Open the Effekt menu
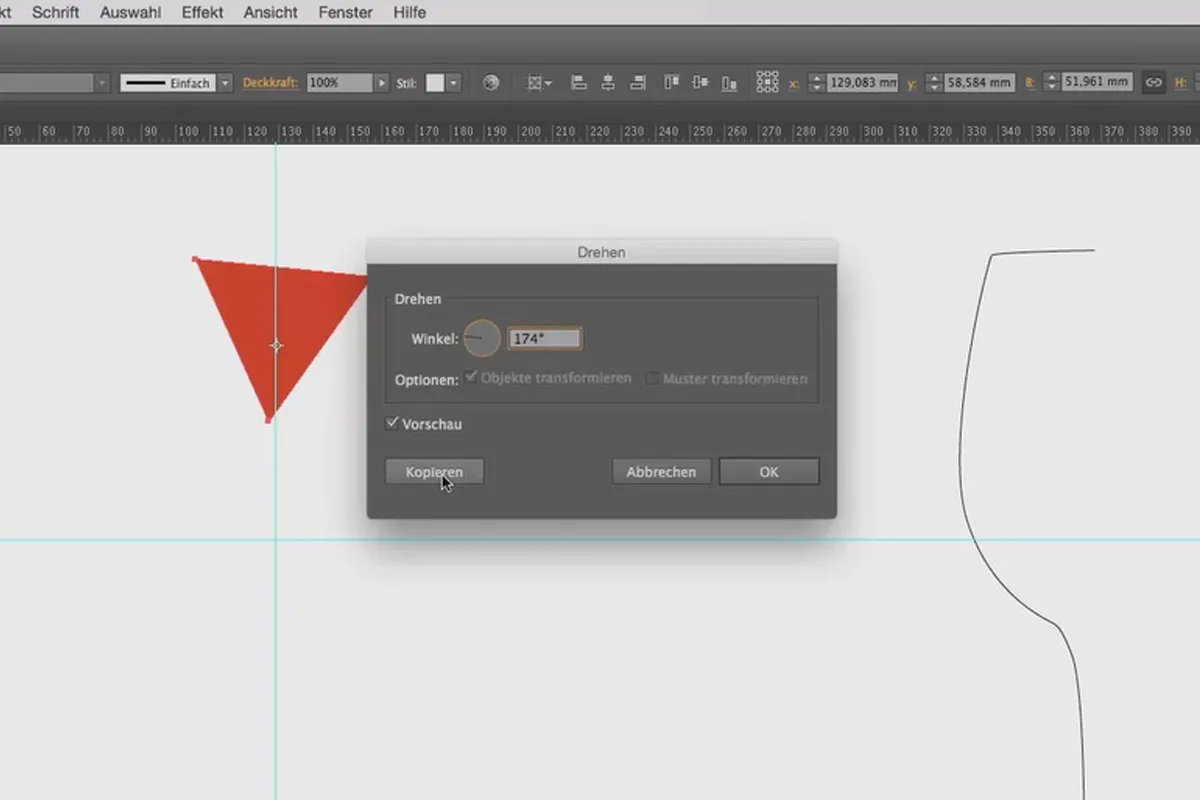This screenshot has width=1200, height=800. [x=203, y=12]
